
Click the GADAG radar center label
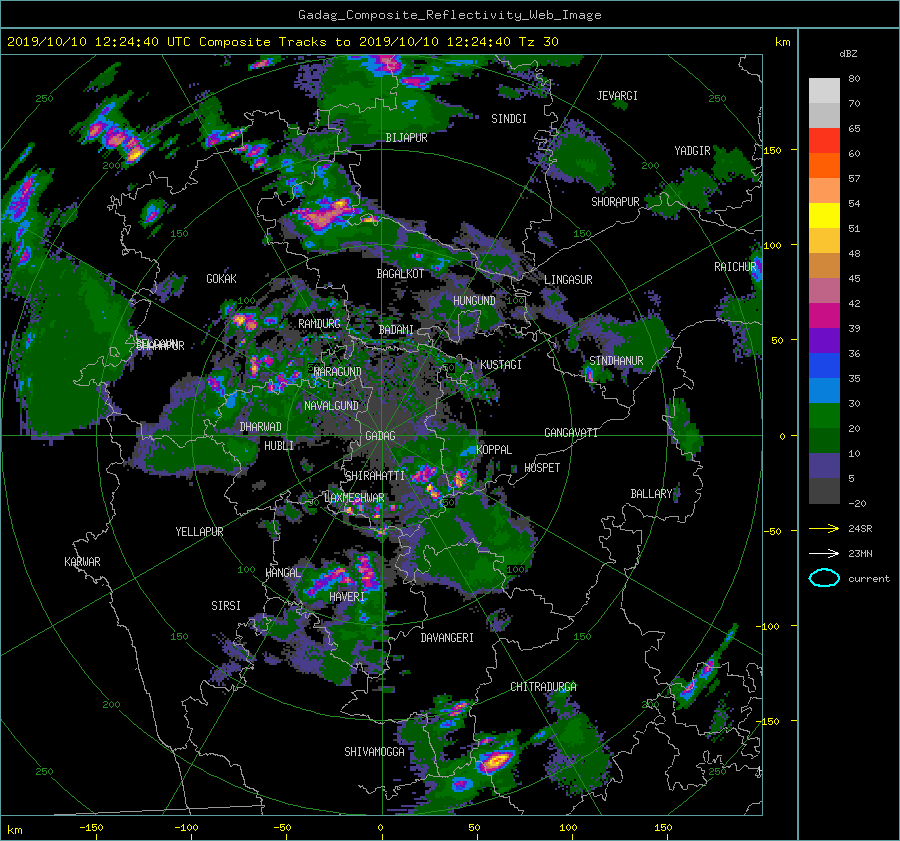point(380,436)
